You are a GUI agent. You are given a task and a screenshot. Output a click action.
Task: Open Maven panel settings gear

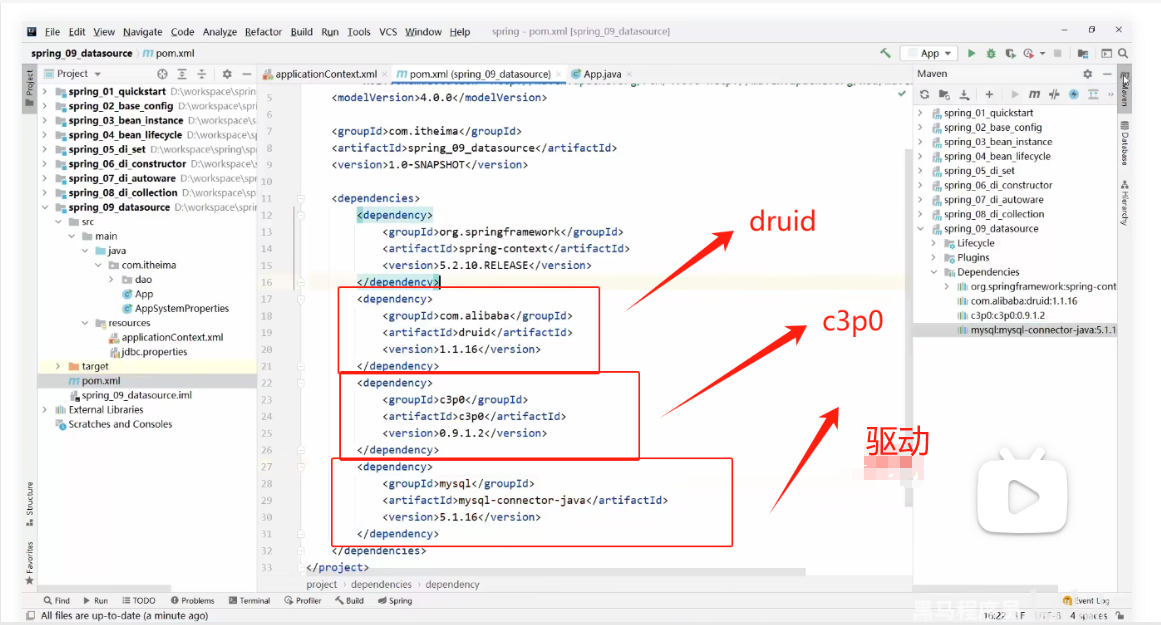click(x=1088, y=74)
